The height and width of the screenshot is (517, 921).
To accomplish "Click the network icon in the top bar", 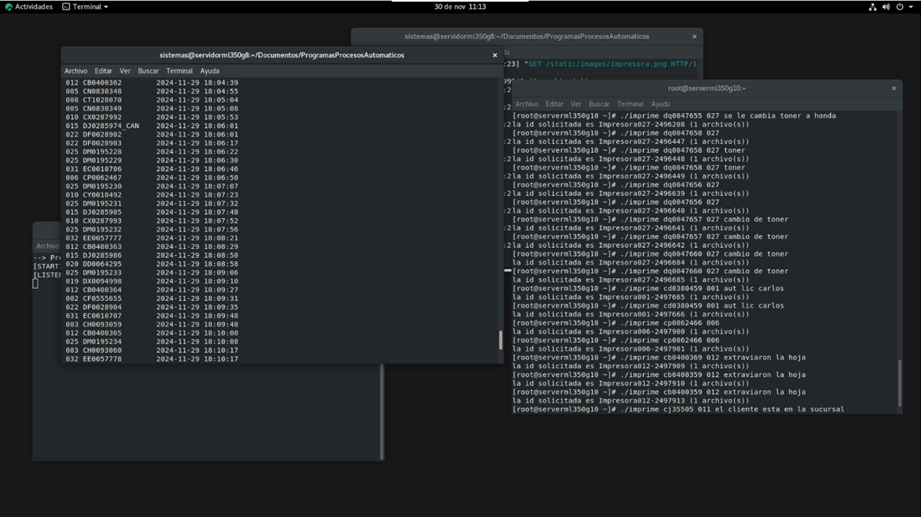I will (872, 7).
